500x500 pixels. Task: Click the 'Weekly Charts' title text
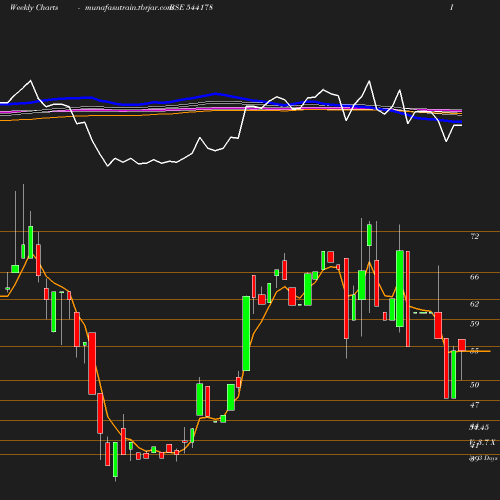click(34, 8)
